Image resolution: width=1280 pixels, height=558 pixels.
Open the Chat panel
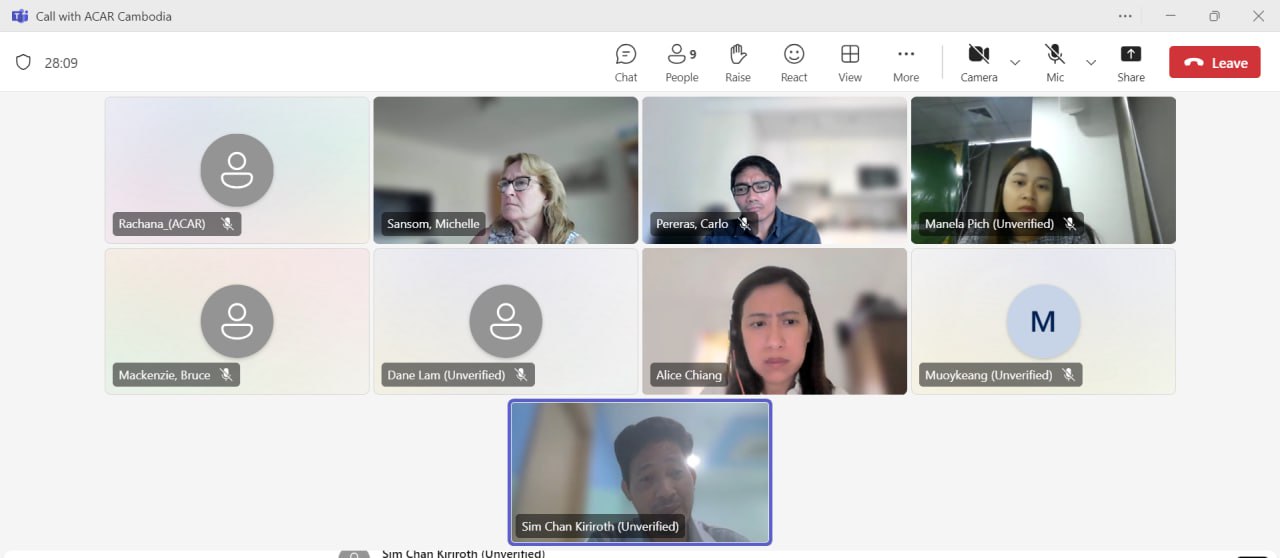(626, 63)
